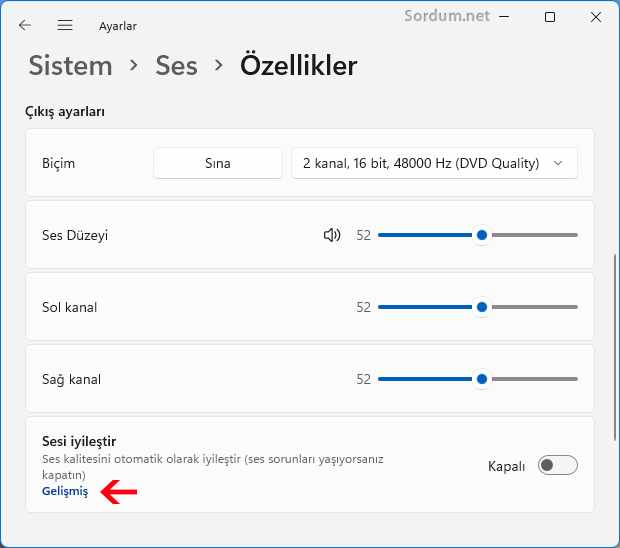
Task: Open the audio format dropdown (48000 Hz)
Action: (x=434, y=163)
